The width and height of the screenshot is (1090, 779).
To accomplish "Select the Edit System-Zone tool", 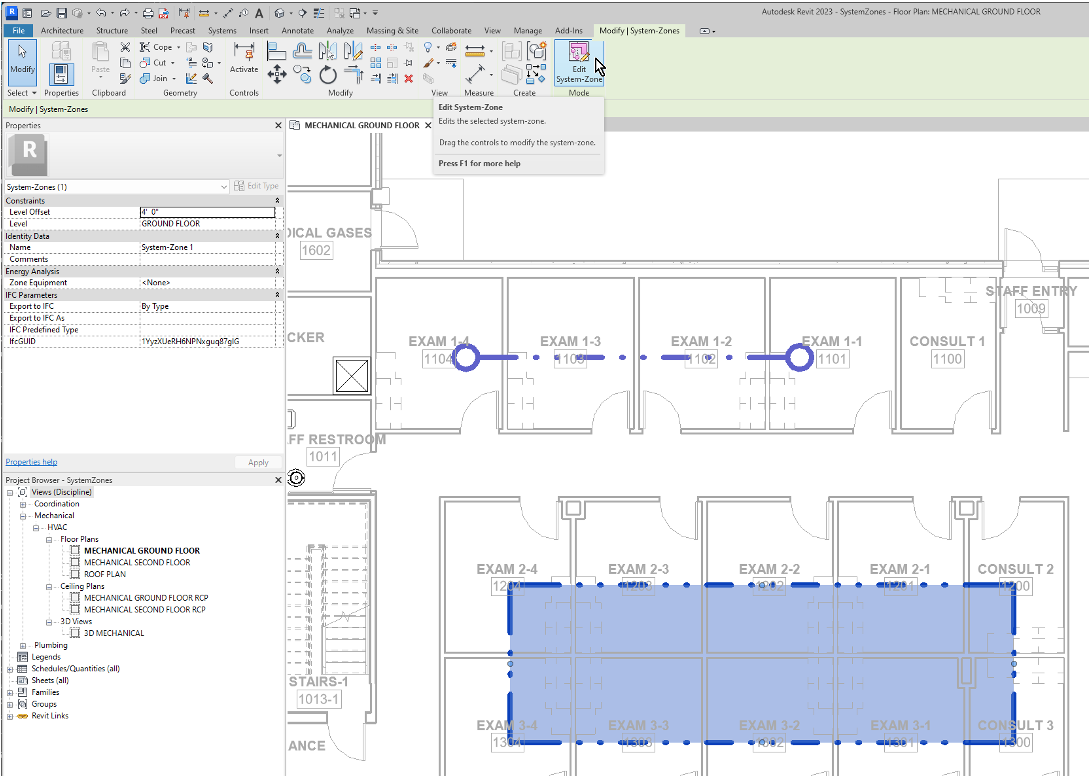I will click(x=578, y=64).
